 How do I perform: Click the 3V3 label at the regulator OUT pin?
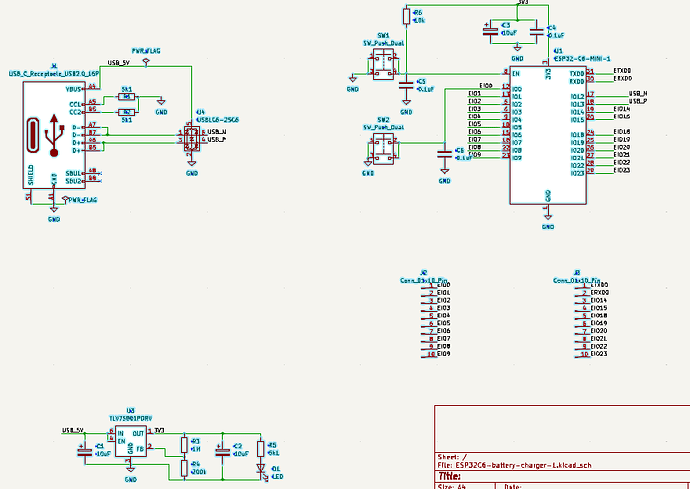159,430
